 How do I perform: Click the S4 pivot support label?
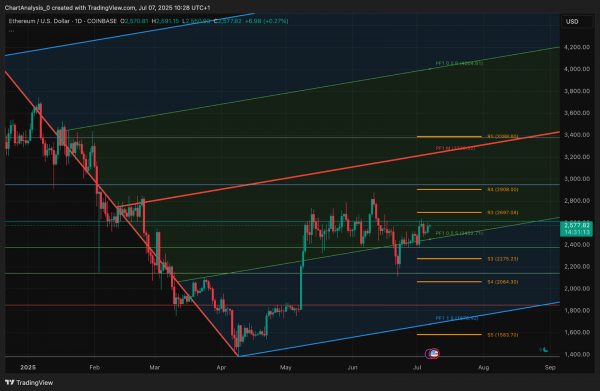pos(503,282)
